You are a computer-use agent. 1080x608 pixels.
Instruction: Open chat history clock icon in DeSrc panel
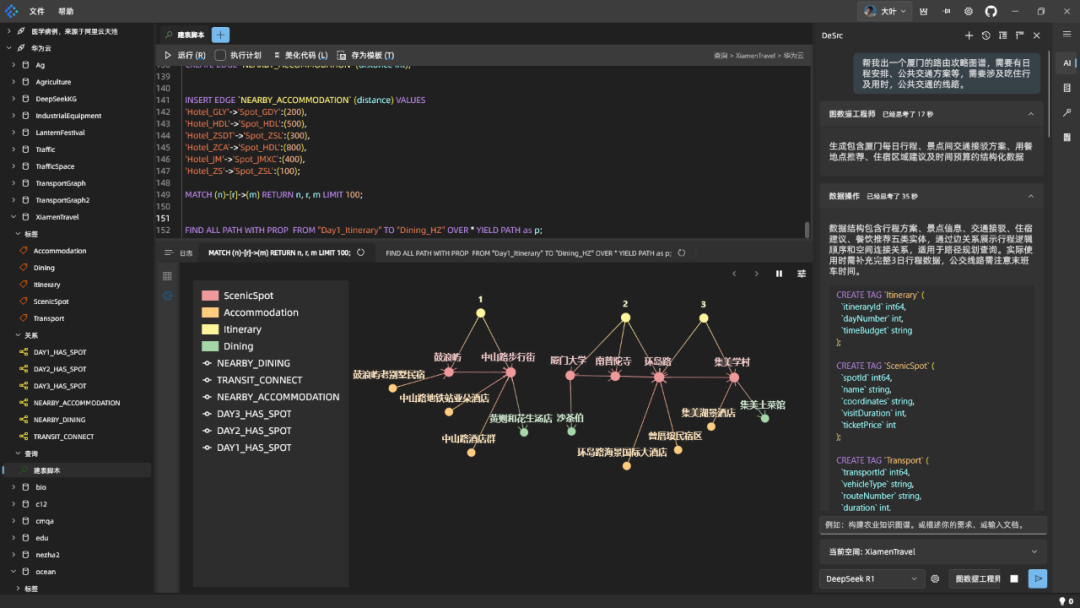pyautogui.click(x=986, y=35)
